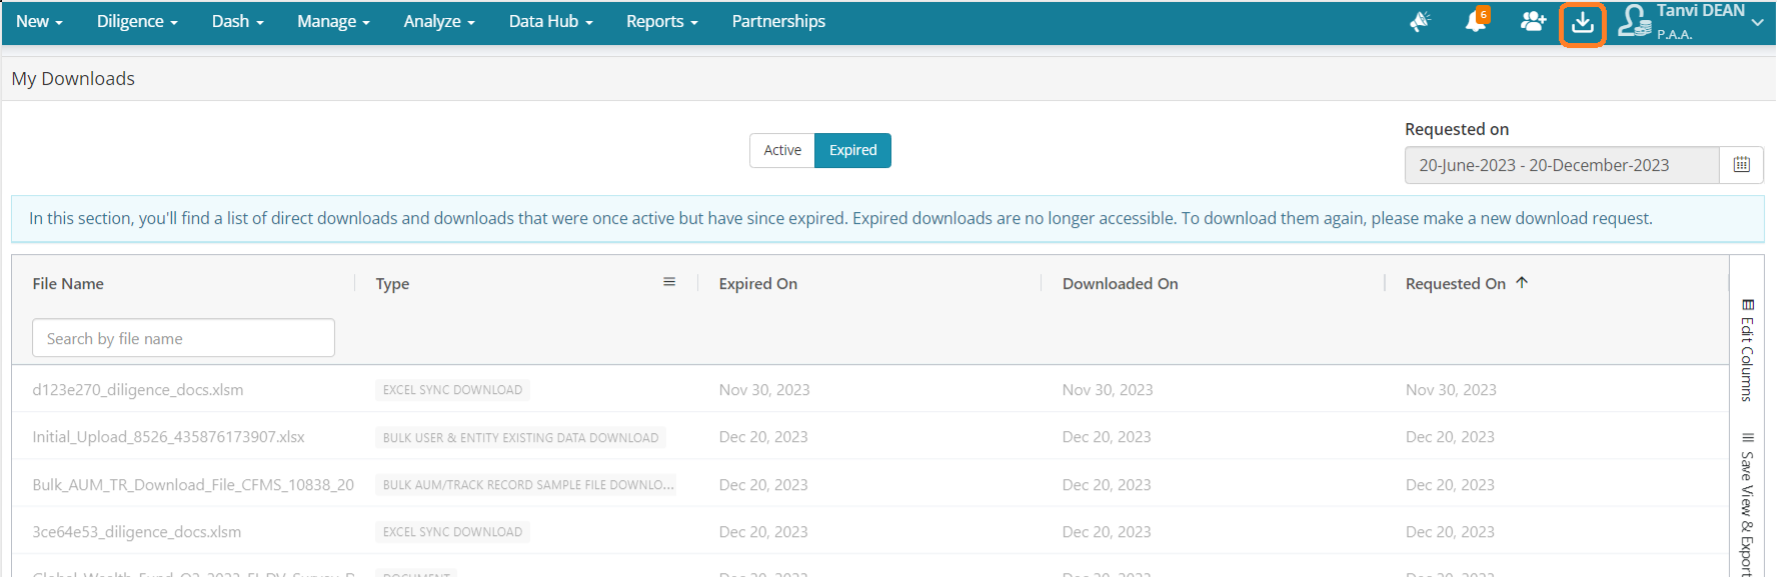The height and width of the screenshot is (577, 1777).
Task: Expand the Diligence menu
Action: (137, 21)
